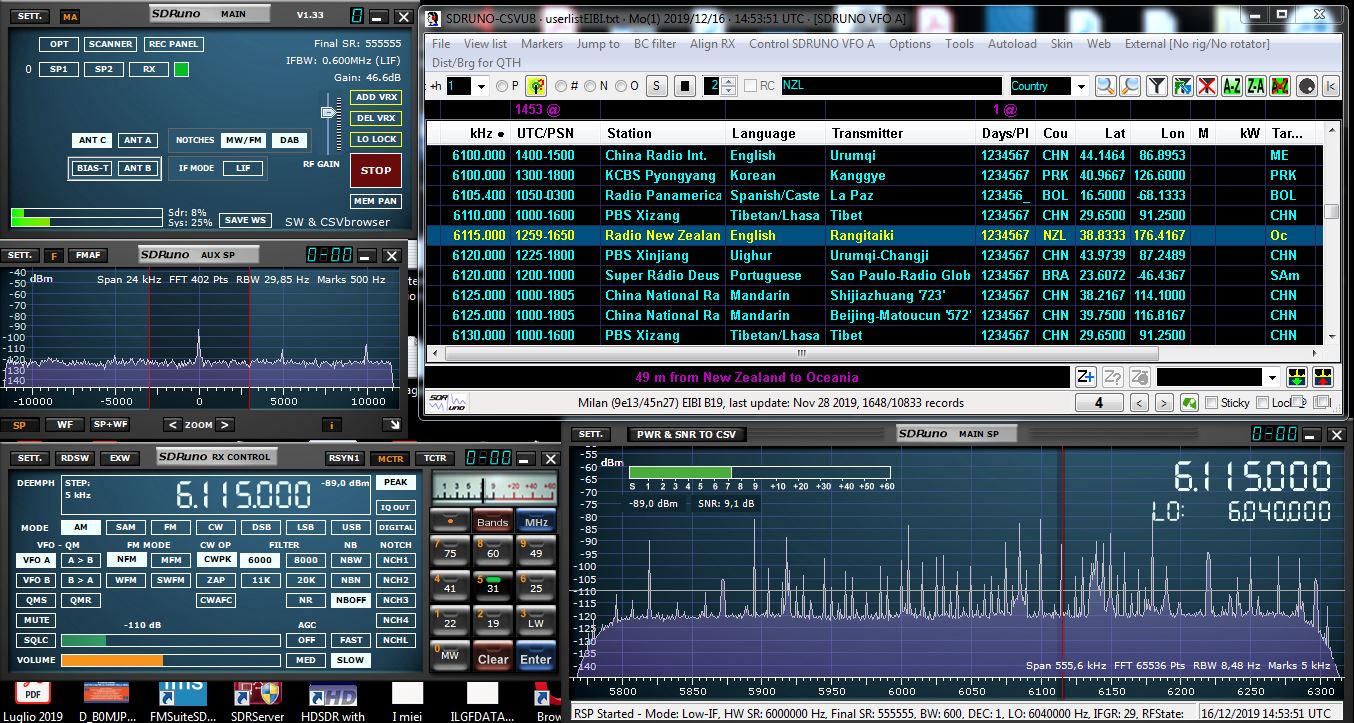Click the S button in CSV toolbar
Screen dimensions: 1354x723
(x=655, y=86)
